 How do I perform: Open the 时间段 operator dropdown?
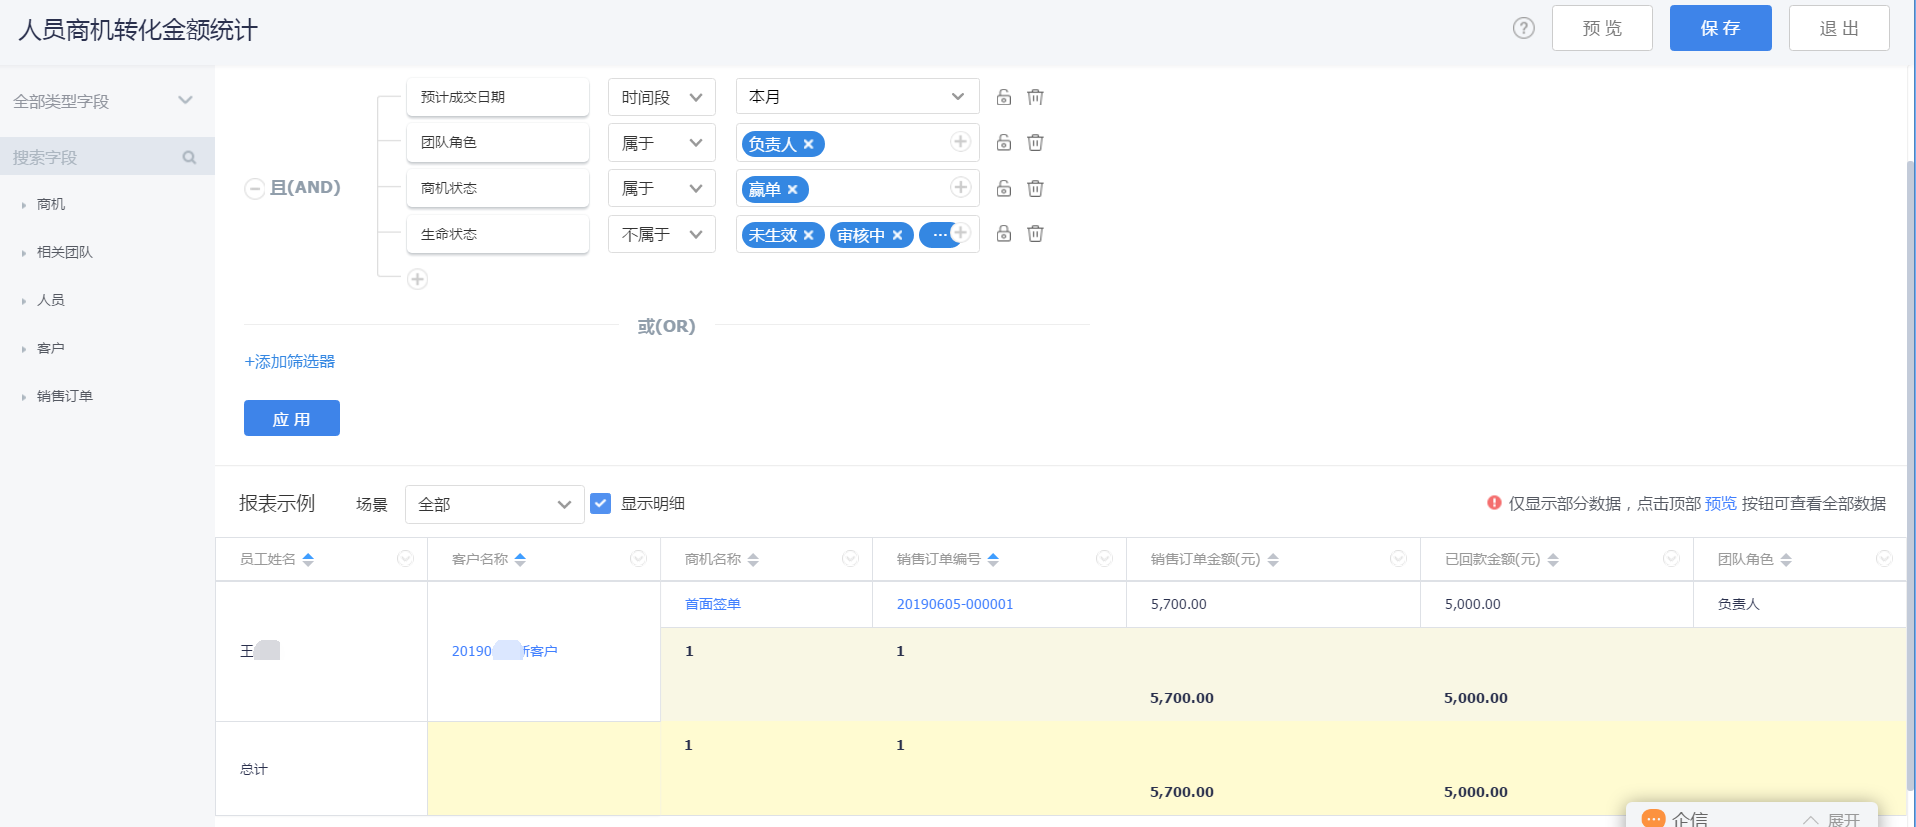click(x=662, y=97)
